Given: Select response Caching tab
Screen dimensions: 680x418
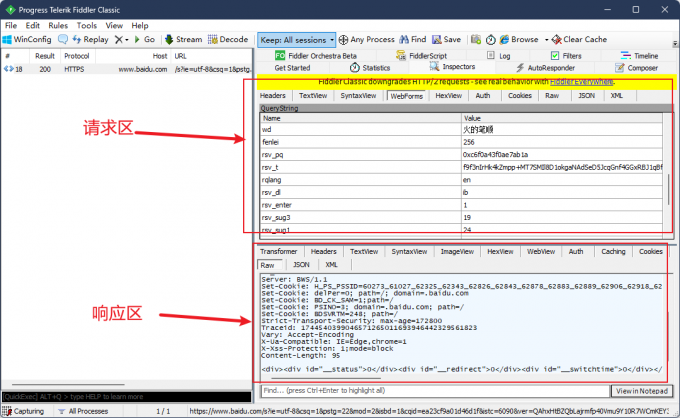Looking at the screenshot, I should point(613,251).
